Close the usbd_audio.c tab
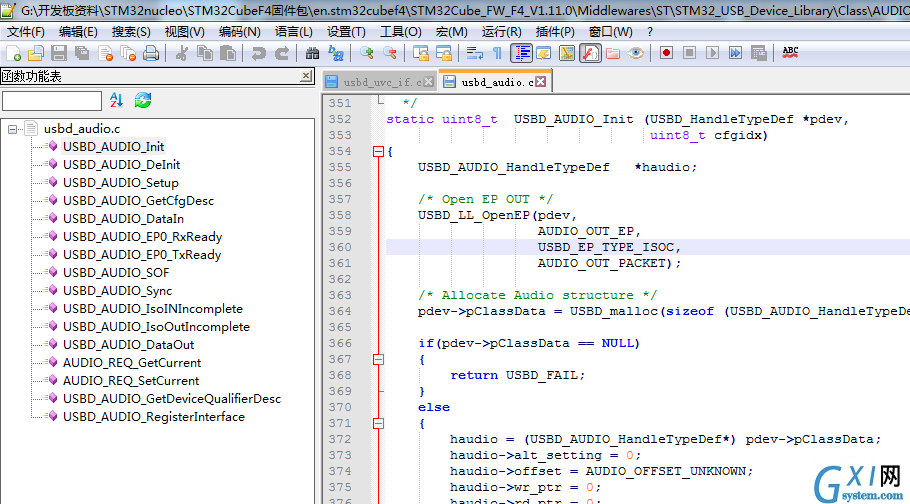Image resolution: width=910 pixels, height=504 pixels. coord(540,81)
